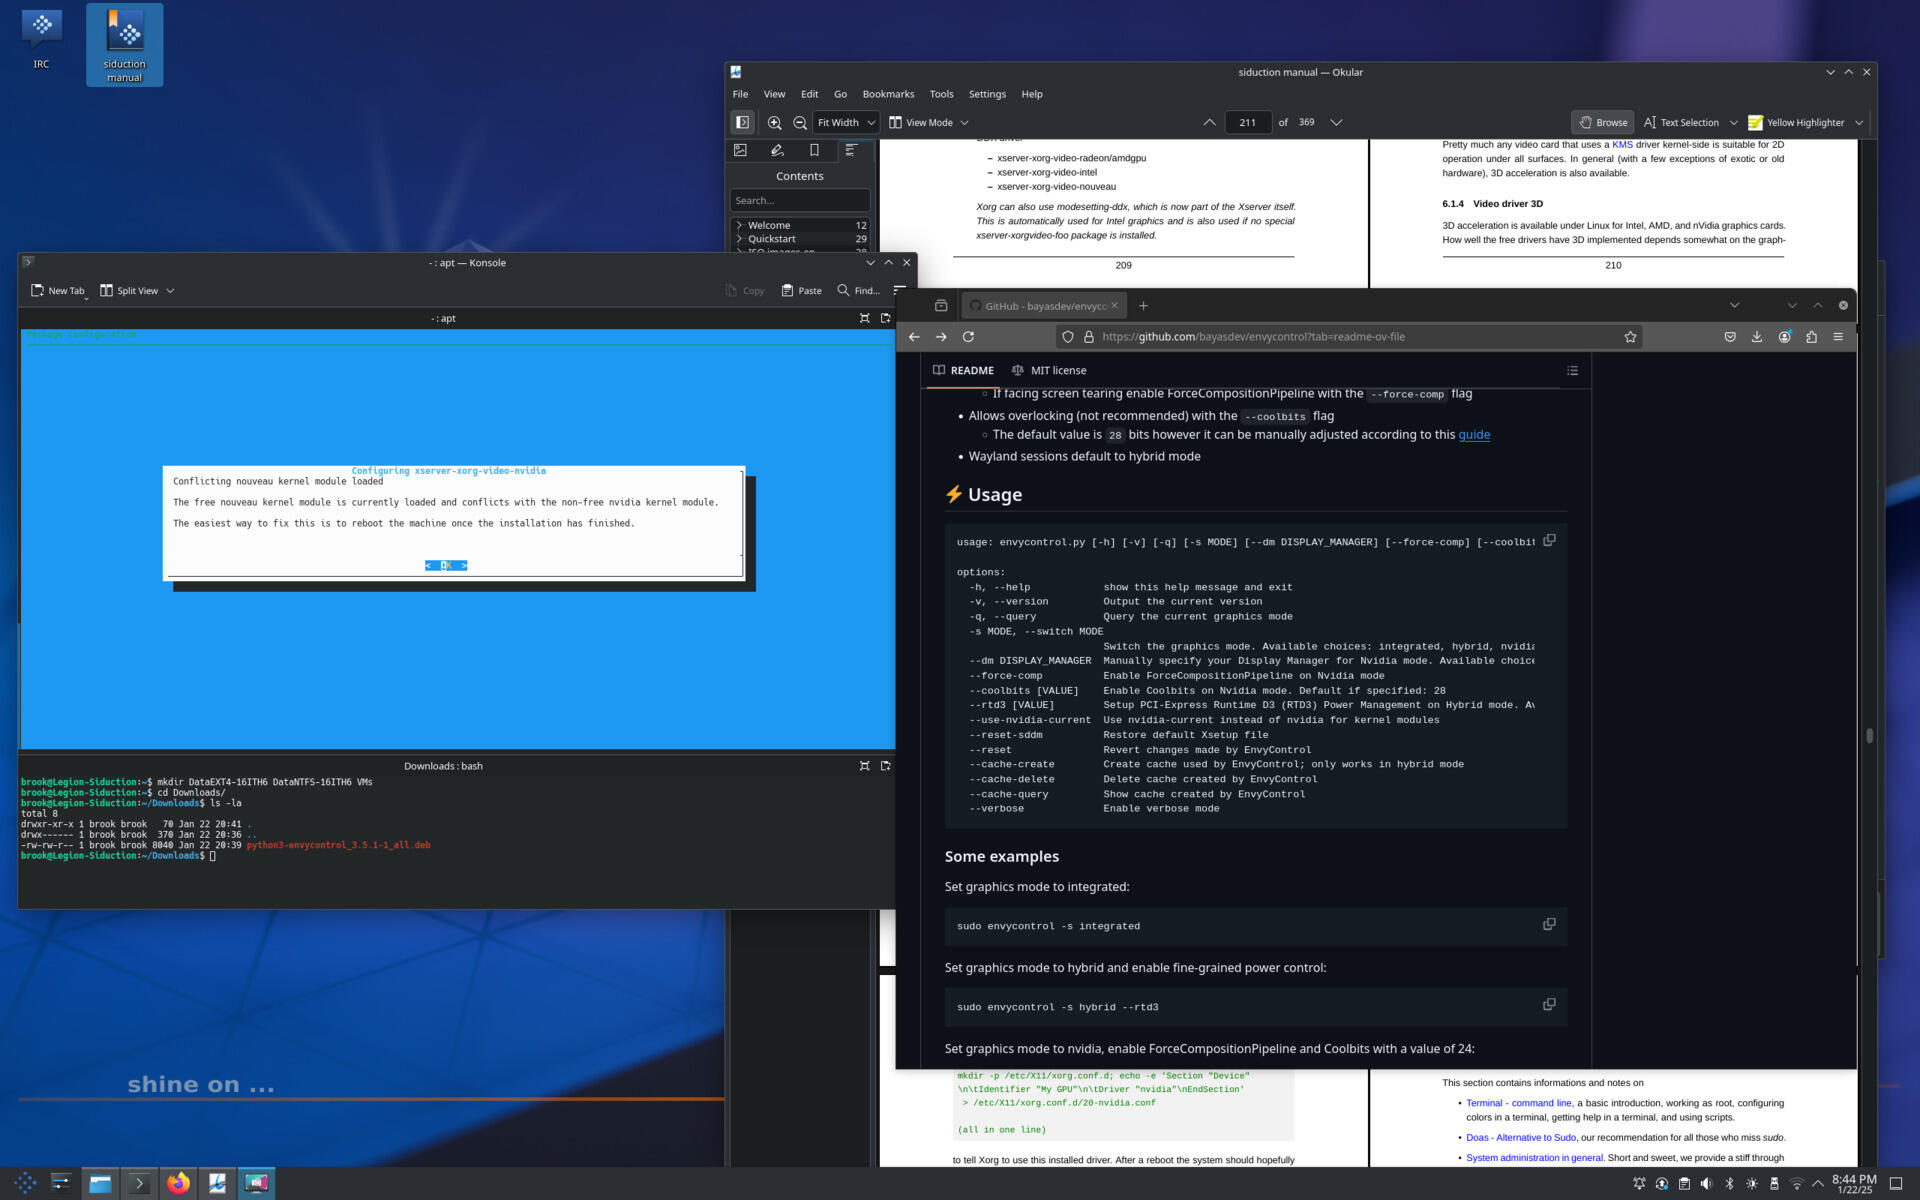Open the File menu in Okular
Viewport: 1920px width, 1200px height.
tap(740, 94)
